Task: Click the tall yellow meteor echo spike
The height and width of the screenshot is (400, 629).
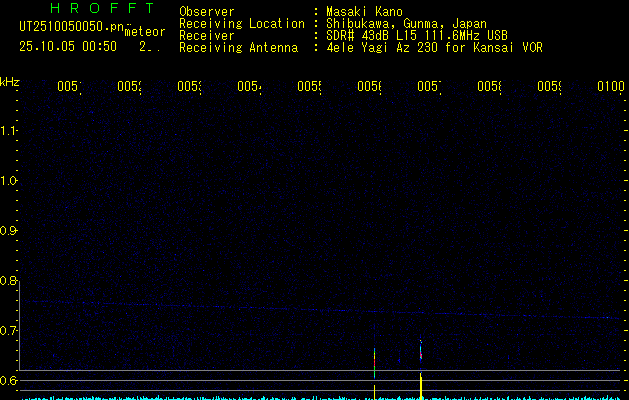Action: click(x=421, y=380)
